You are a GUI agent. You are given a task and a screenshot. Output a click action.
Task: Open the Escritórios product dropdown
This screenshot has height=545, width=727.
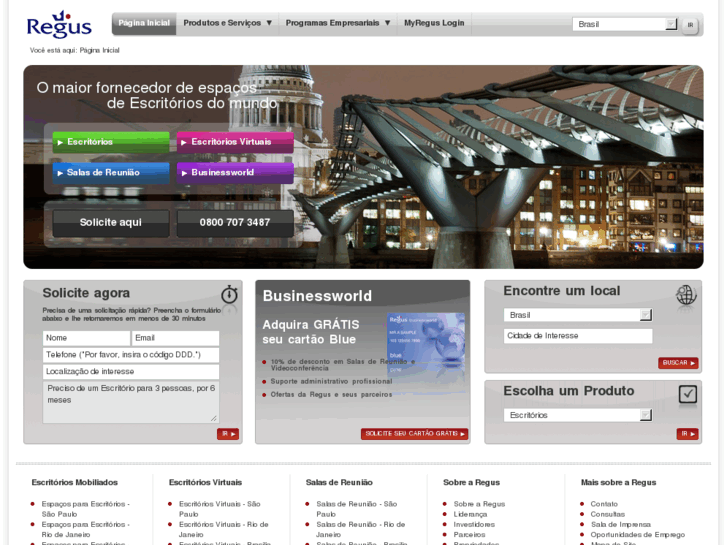click(578, 415)
